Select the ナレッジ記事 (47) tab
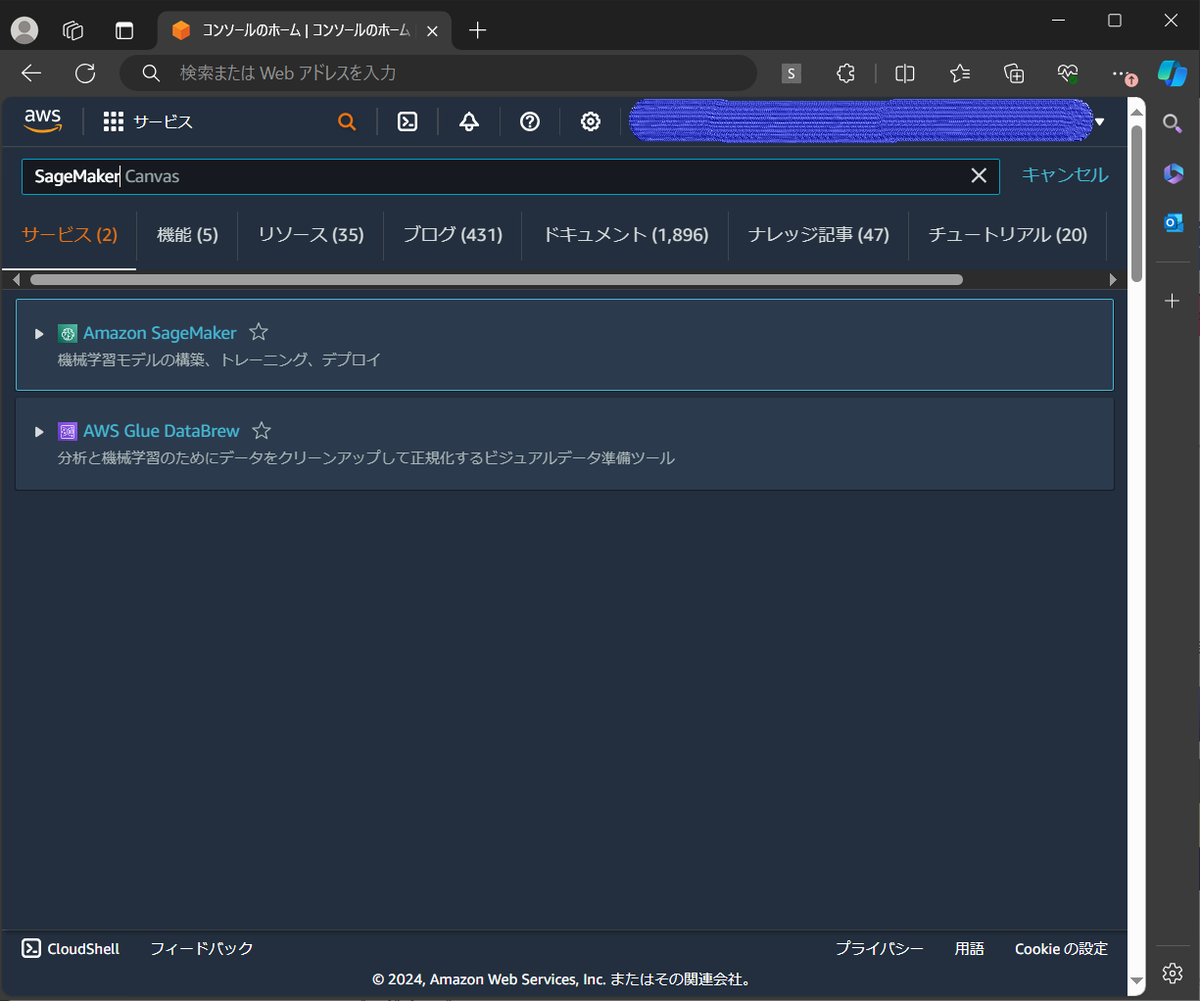This screenshot has width=1200, height=1001. [x=818, y=235]
